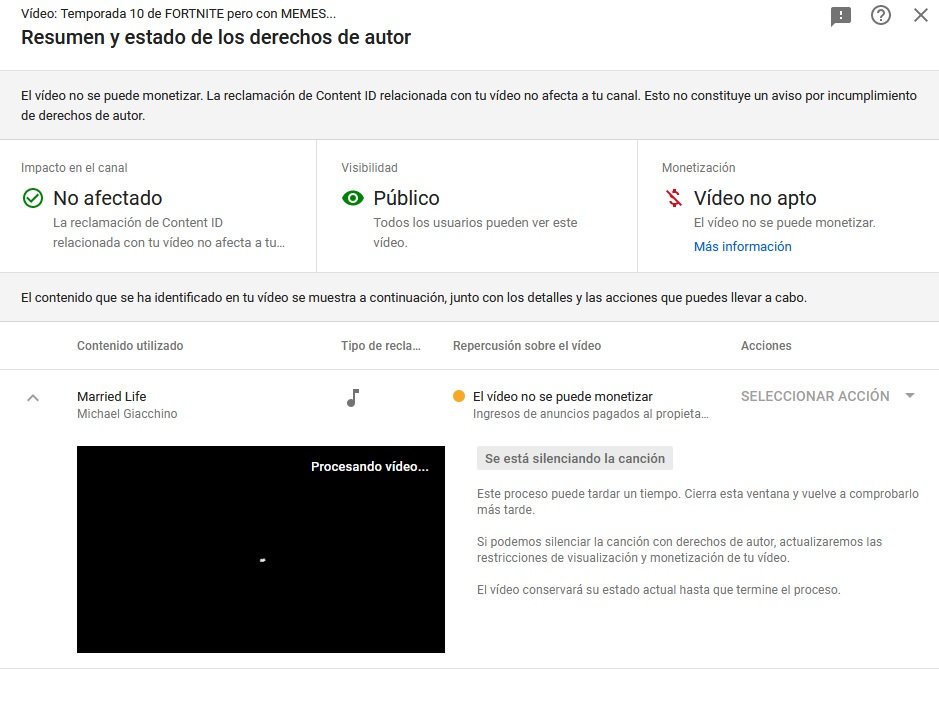Open the send feedback icon
This screenshot has height=707, width=939.
tap(841, 16)
